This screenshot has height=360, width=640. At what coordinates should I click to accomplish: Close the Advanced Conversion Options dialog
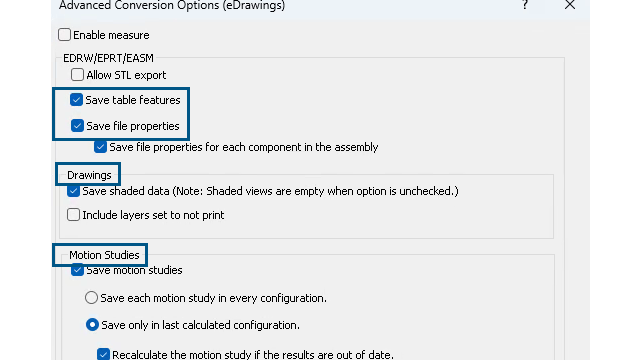point(570,5)
